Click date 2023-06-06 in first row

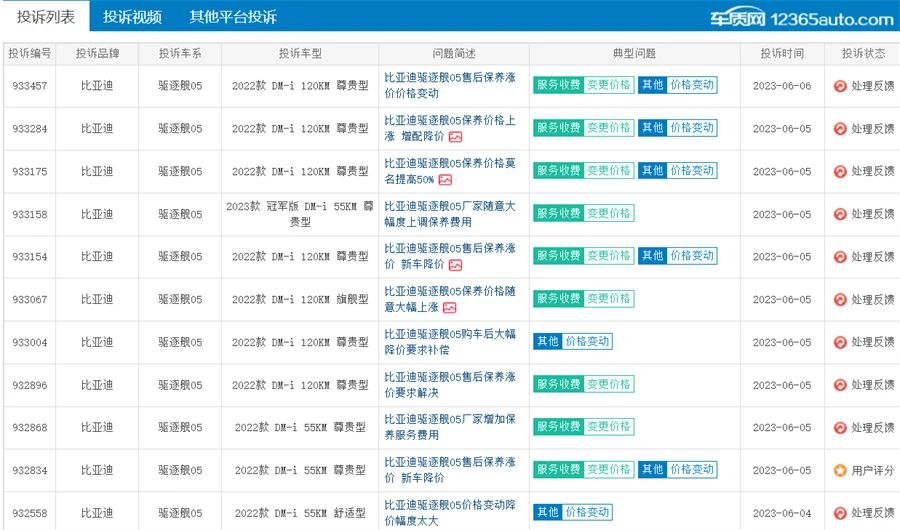click(x=782, y=86)
